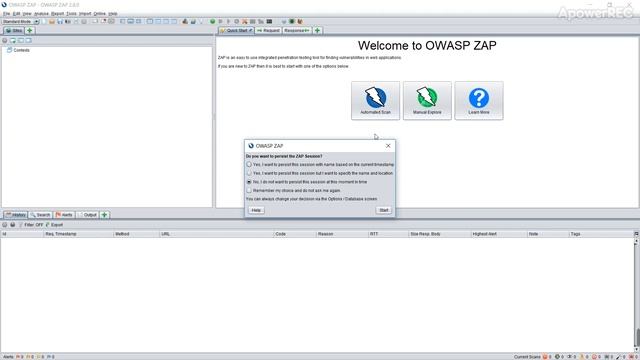Click the black console icon in top toolbar
The image size is (640, 360).
(x=269, y=21)
